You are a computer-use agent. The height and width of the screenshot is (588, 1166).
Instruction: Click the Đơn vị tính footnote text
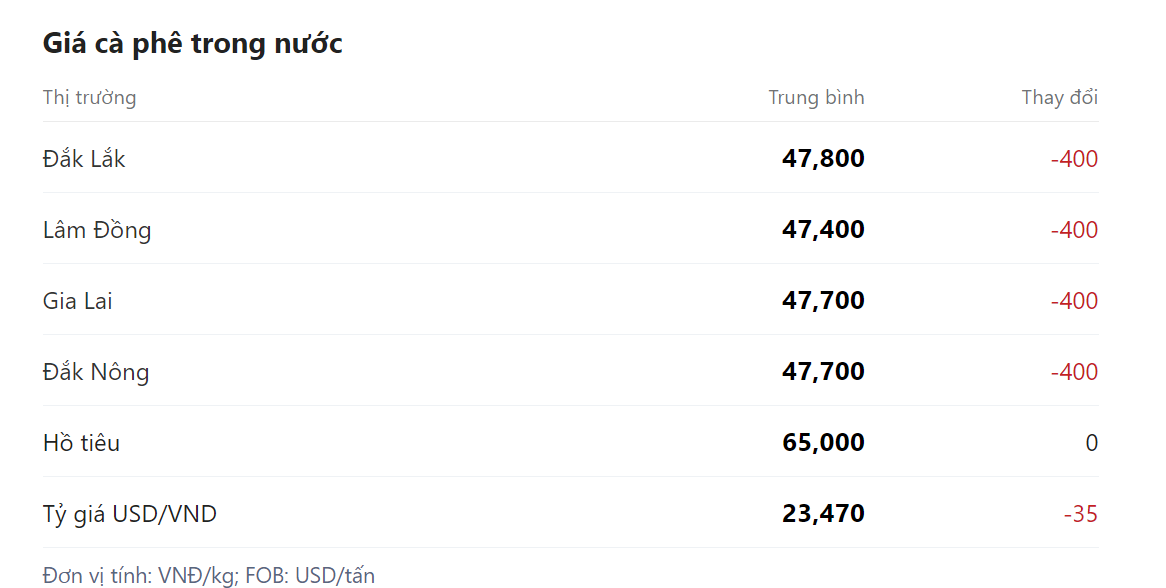[209, 575]
